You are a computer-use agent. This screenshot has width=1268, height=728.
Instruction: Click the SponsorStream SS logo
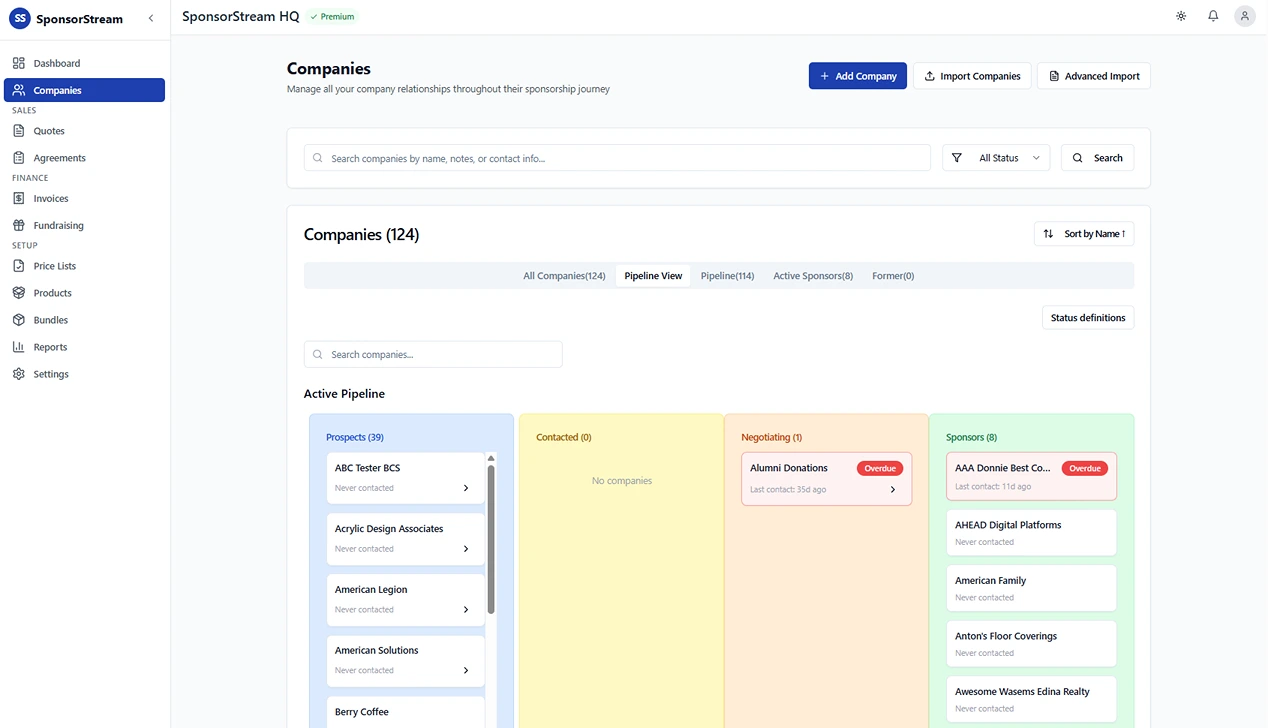tap(19, 18)
